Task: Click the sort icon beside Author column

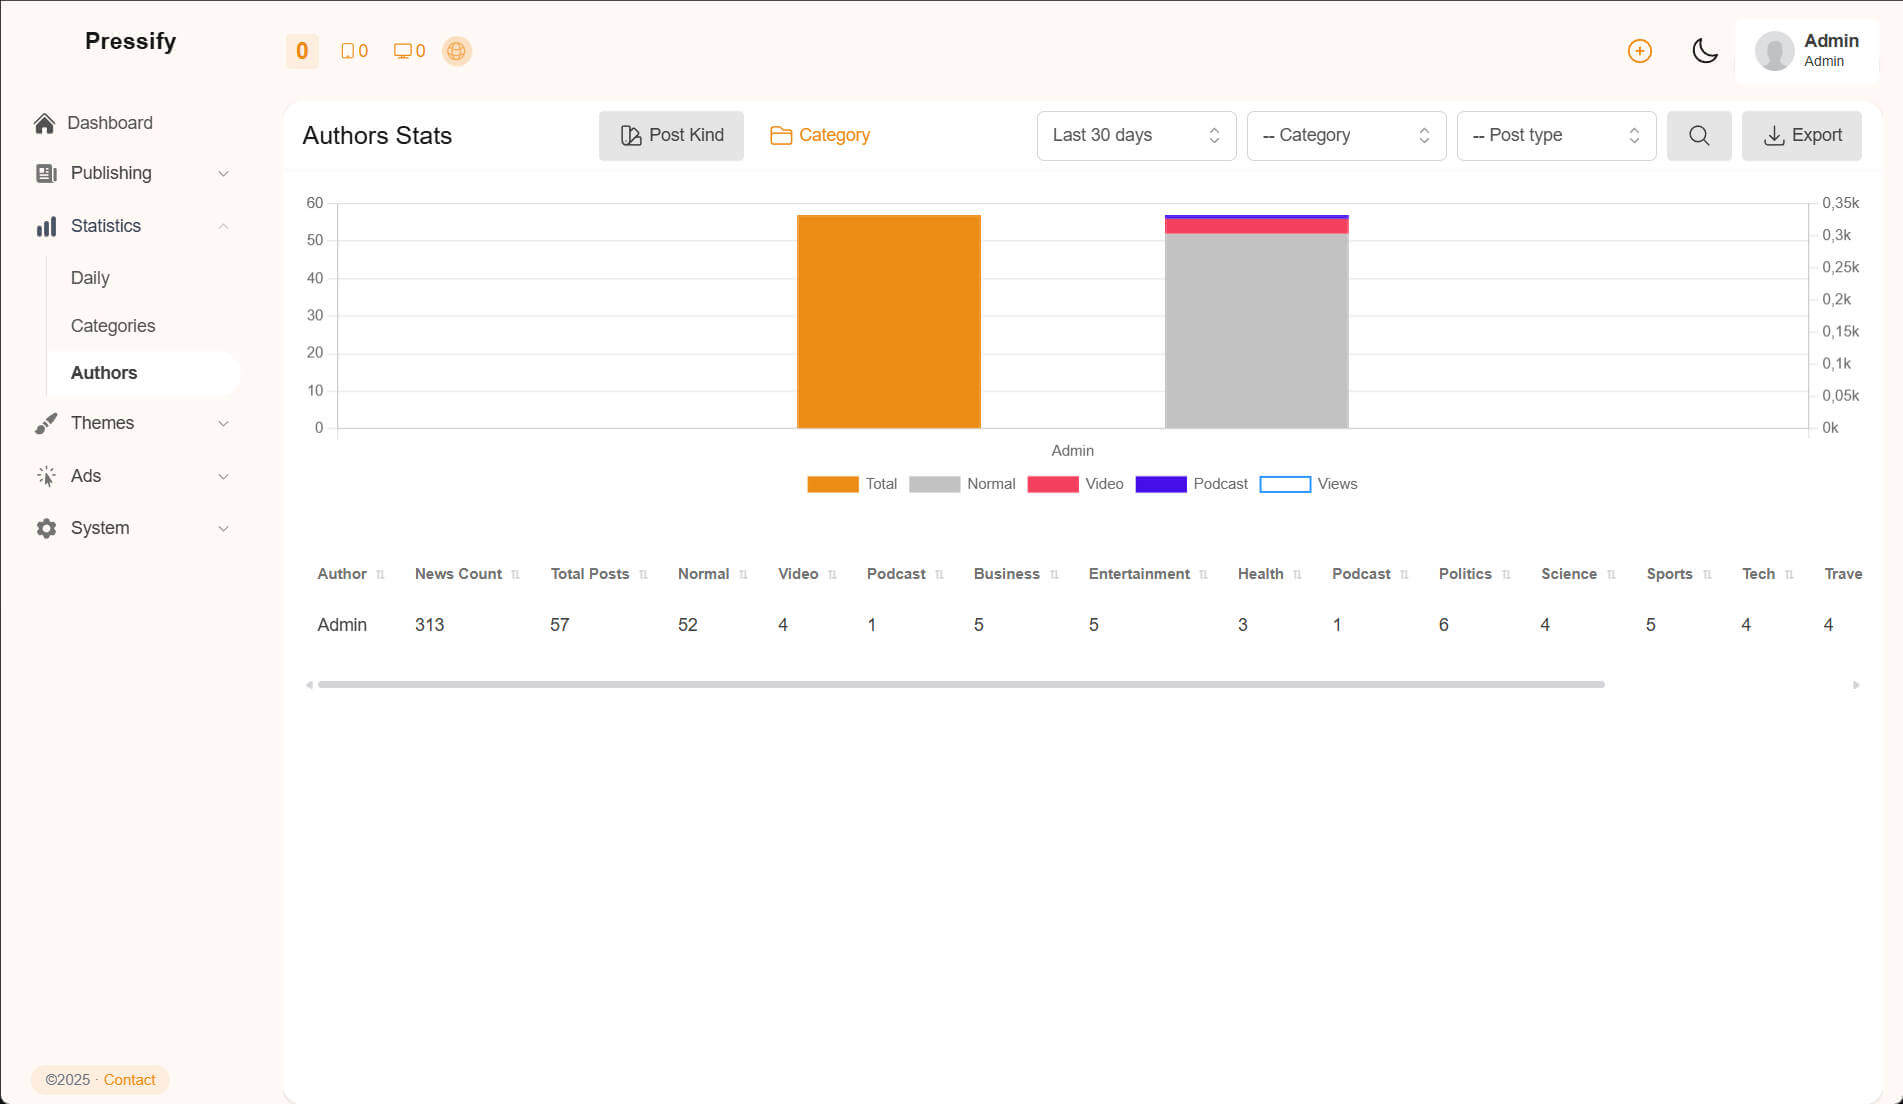Action: 380,575
